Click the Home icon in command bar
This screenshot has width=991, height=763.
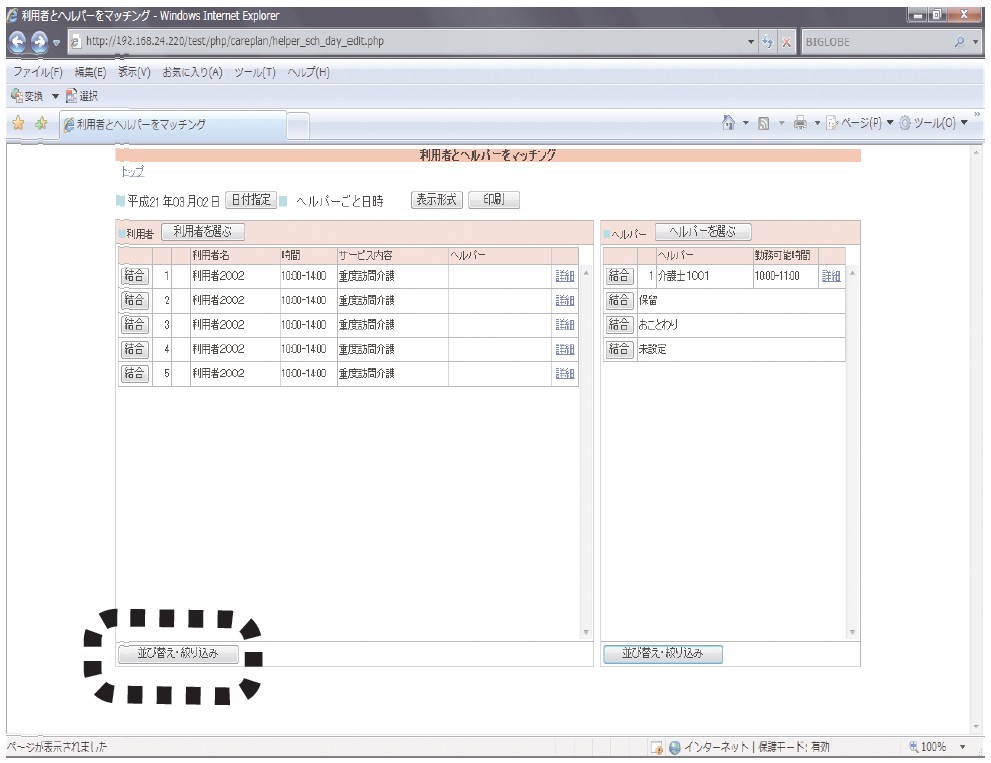pos(729,123)
